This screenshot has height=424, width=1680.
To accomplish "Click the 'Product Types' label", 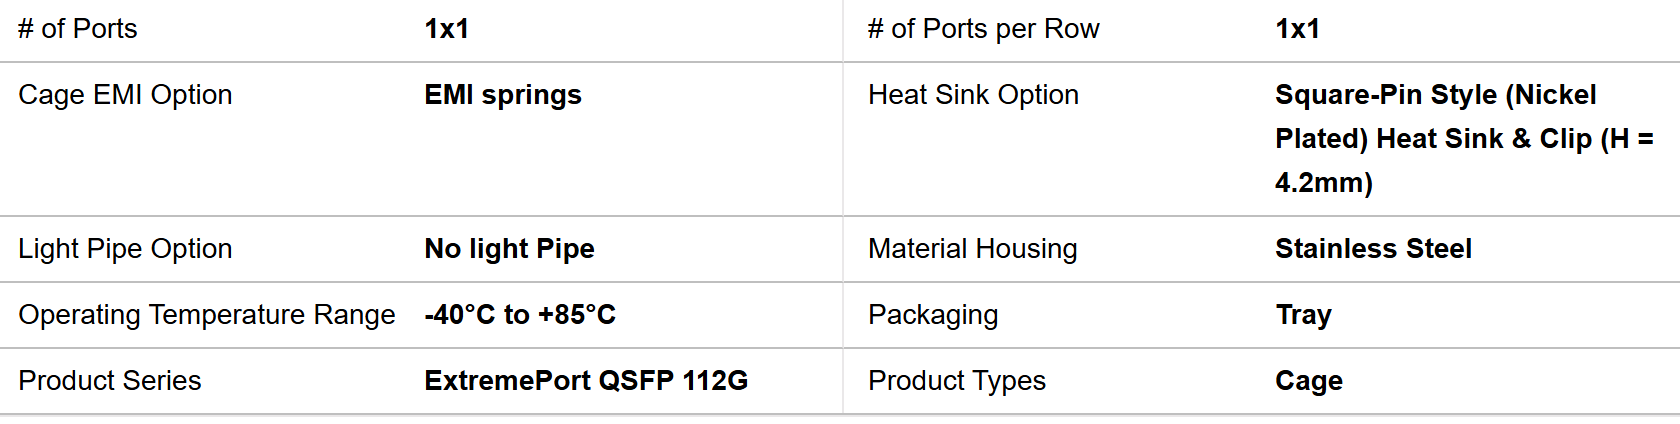I will pyautogui.click(x=957, y=381).
